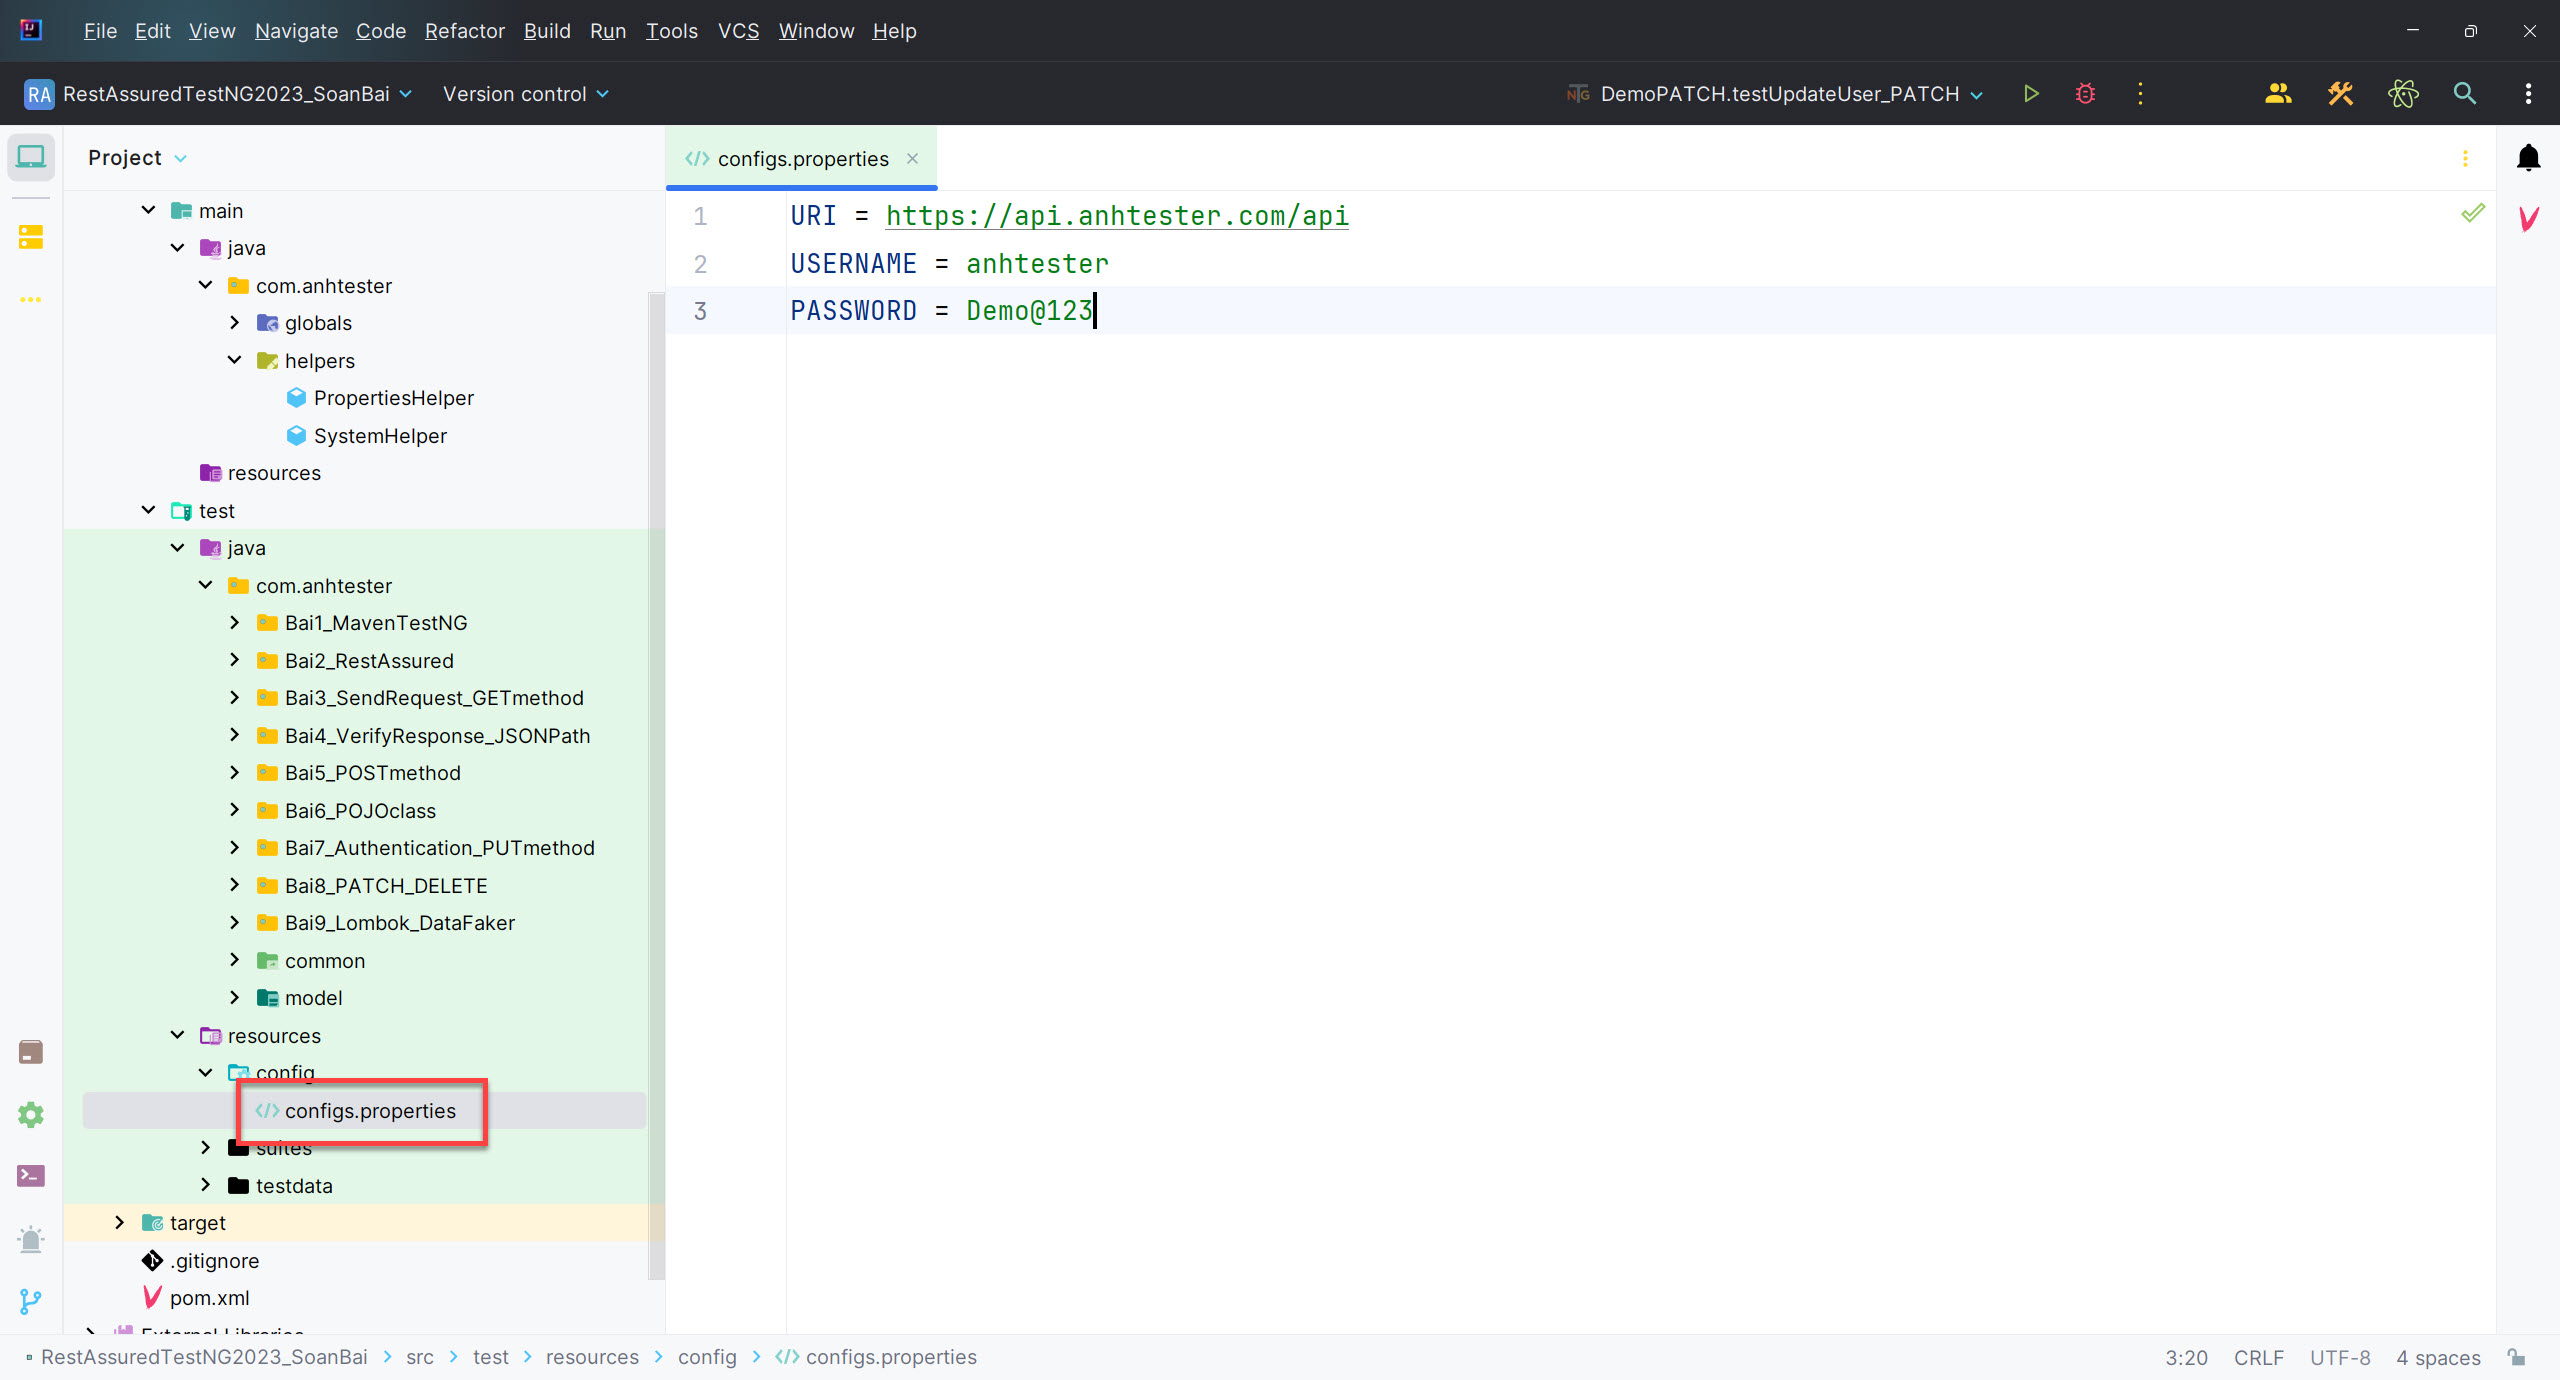Screen dimensions: 2560x1380
Task: Toggle read-only lock icon in status bar
Action: (2517, 1357)
